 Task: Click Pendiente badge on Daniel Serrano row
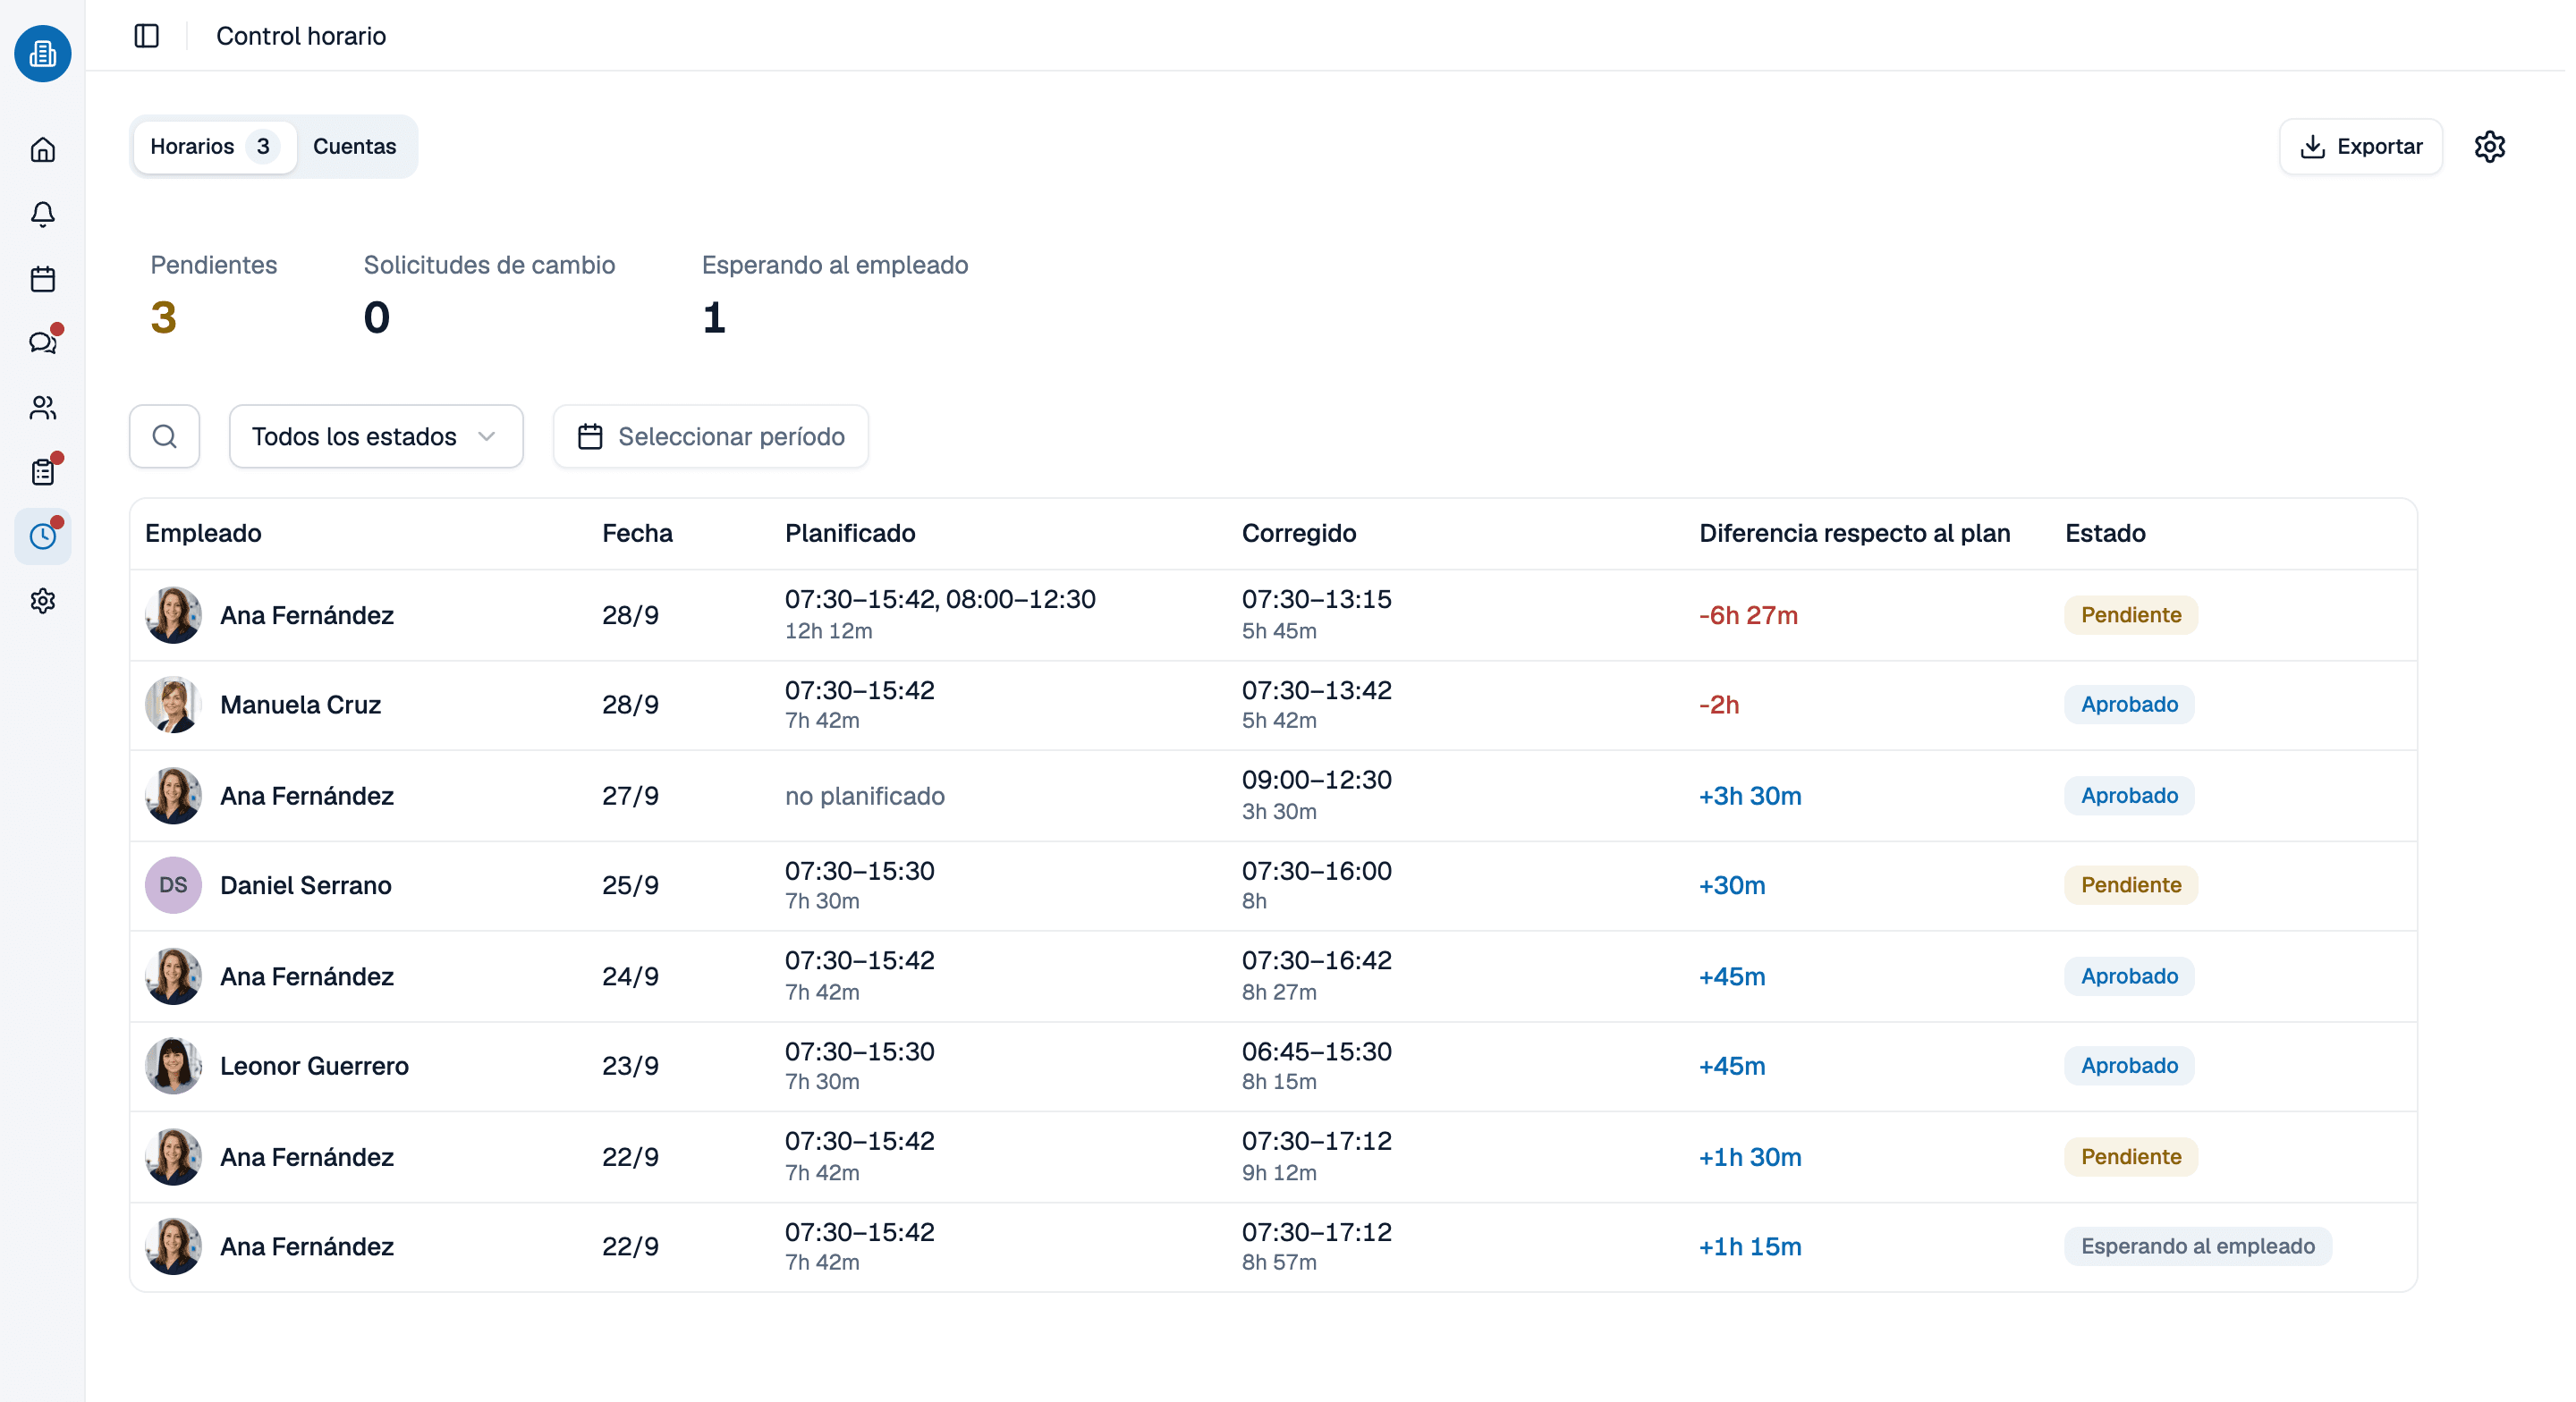pyautogui.click(x=2131, y=885)
